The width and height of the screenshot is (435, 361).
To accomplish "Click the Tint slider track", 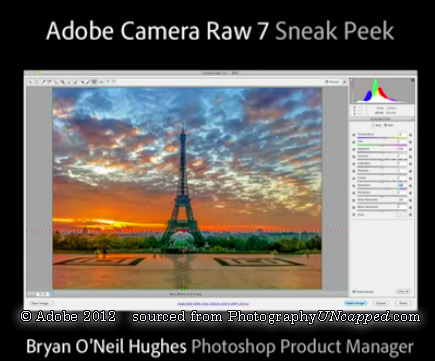I will (382, 145).
